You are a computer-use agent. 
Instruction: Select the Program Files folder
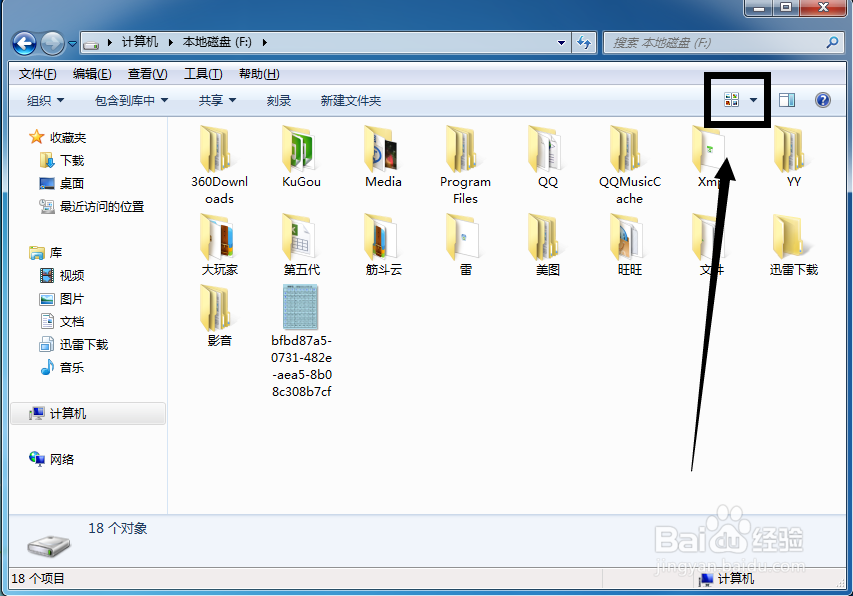465,164
